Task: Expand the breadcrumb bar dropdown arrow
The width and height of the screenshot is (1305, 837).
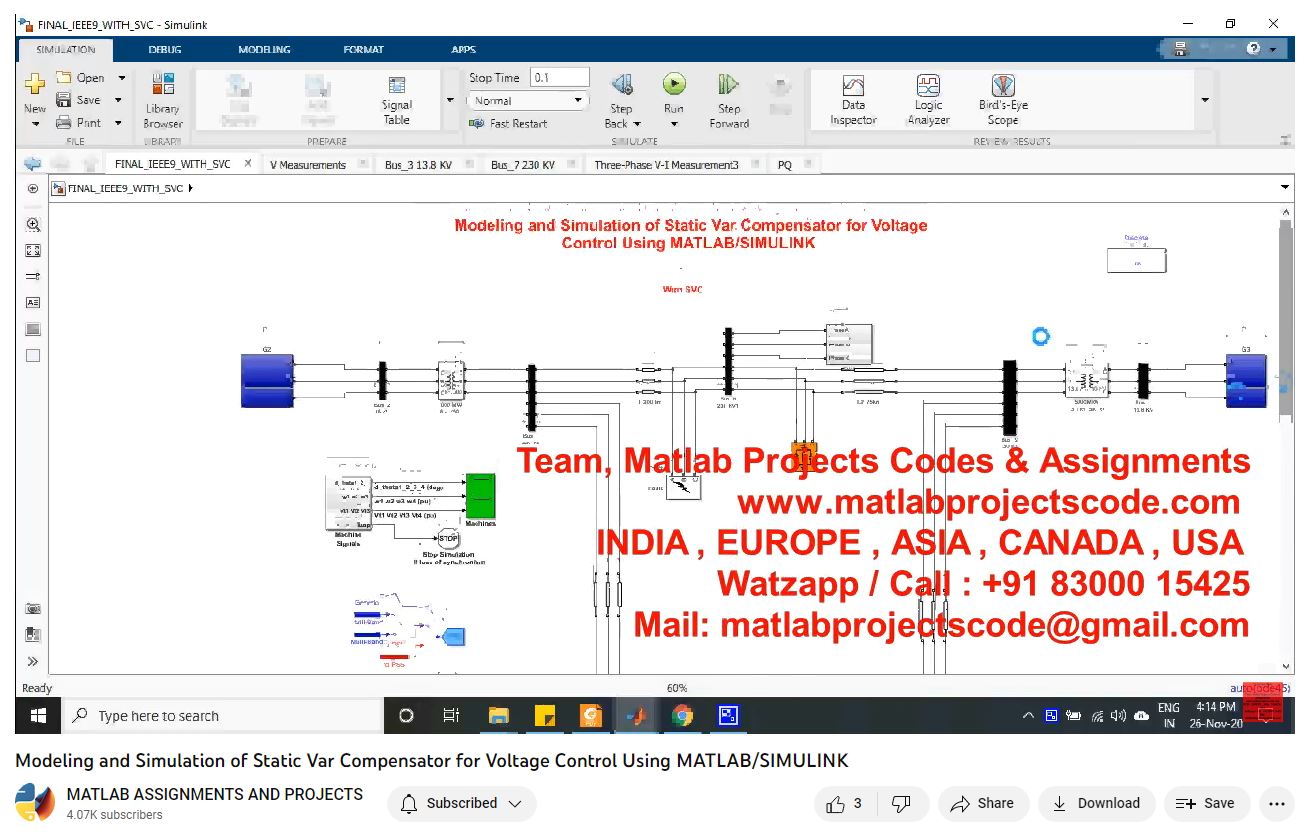Action: (x=1285, y=188)
